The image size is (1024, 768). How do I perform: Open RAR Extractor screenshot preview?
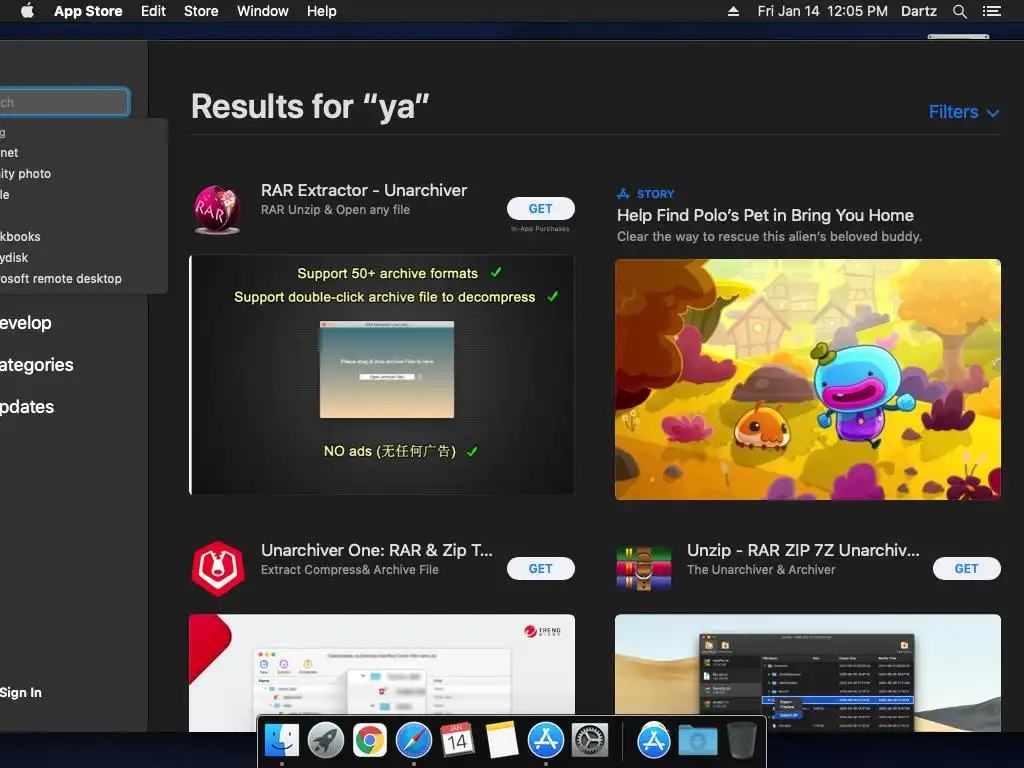[382, 375]
